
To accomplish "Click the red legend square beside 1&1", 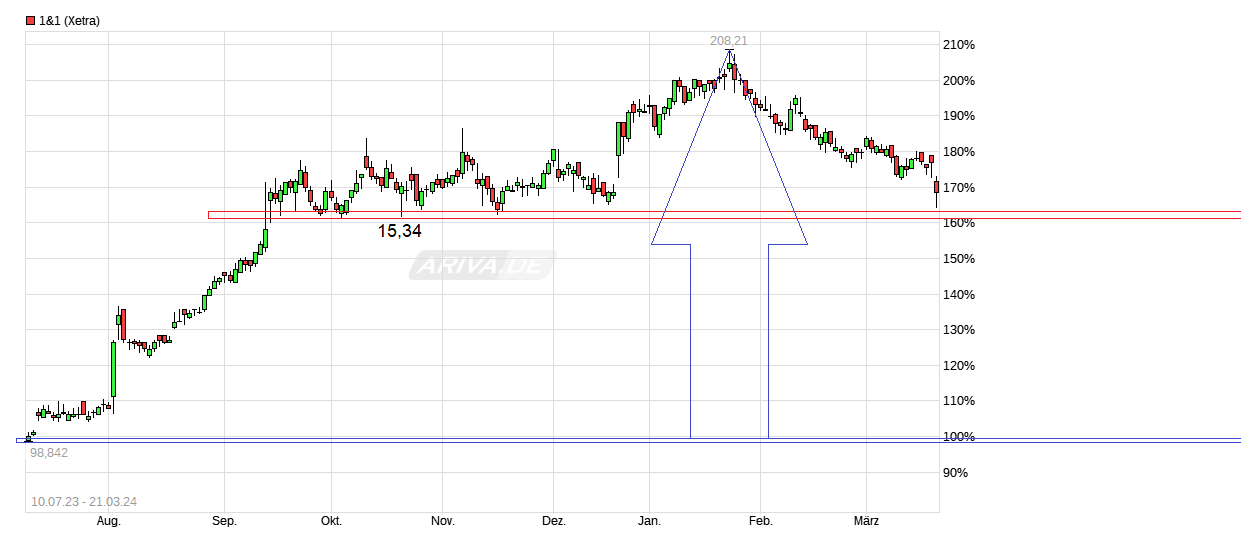I will (x=30, y=21).
